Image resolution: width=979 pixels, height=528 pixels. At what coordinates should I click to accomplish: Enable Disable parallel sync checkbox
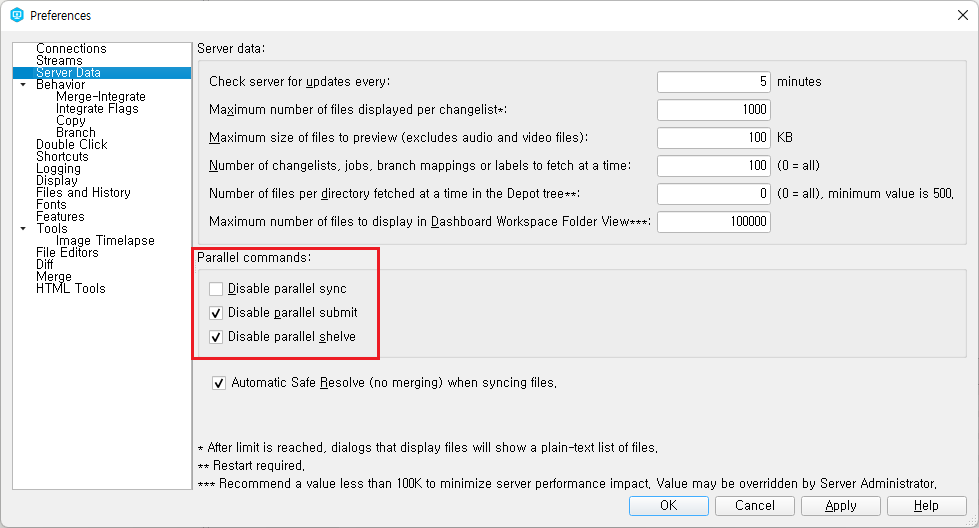[216, 289]
